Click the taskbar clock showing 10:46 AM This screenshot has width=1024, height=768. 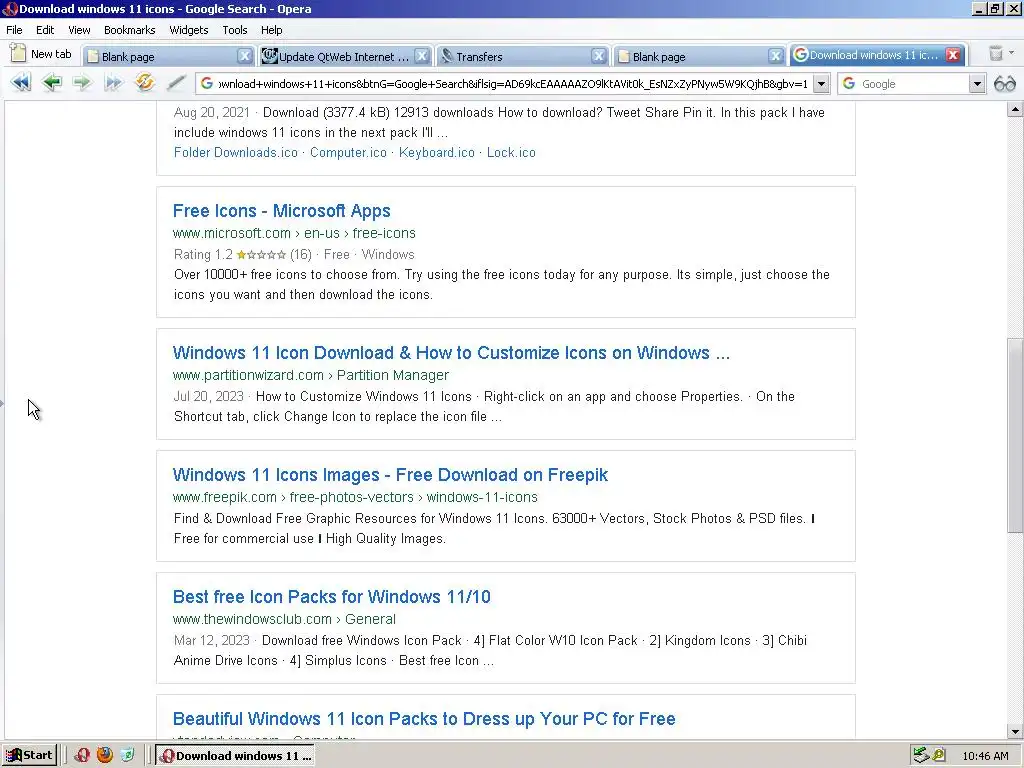coord(985,756)
